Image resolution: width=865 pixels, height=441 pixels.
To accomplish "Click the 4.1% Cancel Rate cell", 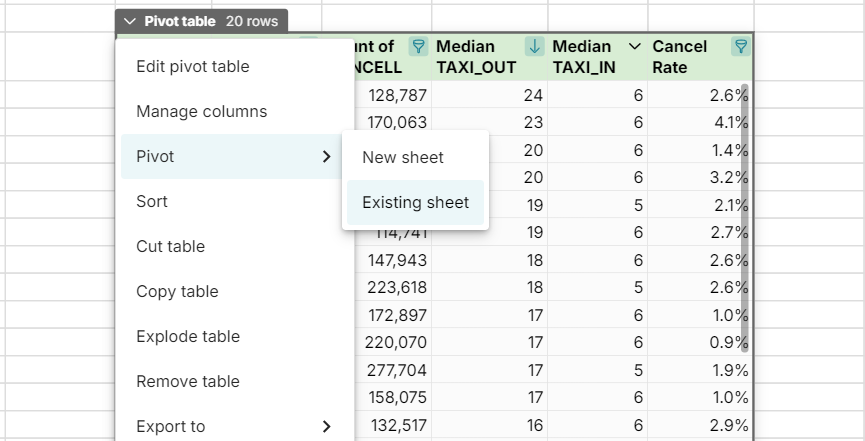I will [700, 123].
